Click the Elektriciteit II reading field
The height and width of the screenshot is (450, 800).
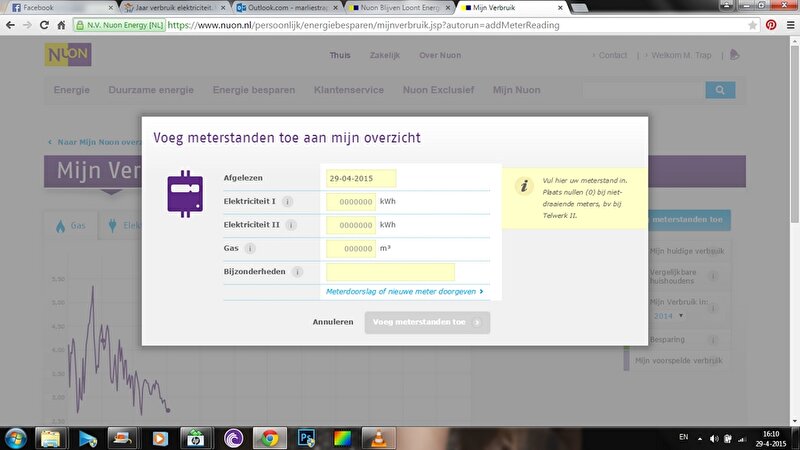(351, 225)
